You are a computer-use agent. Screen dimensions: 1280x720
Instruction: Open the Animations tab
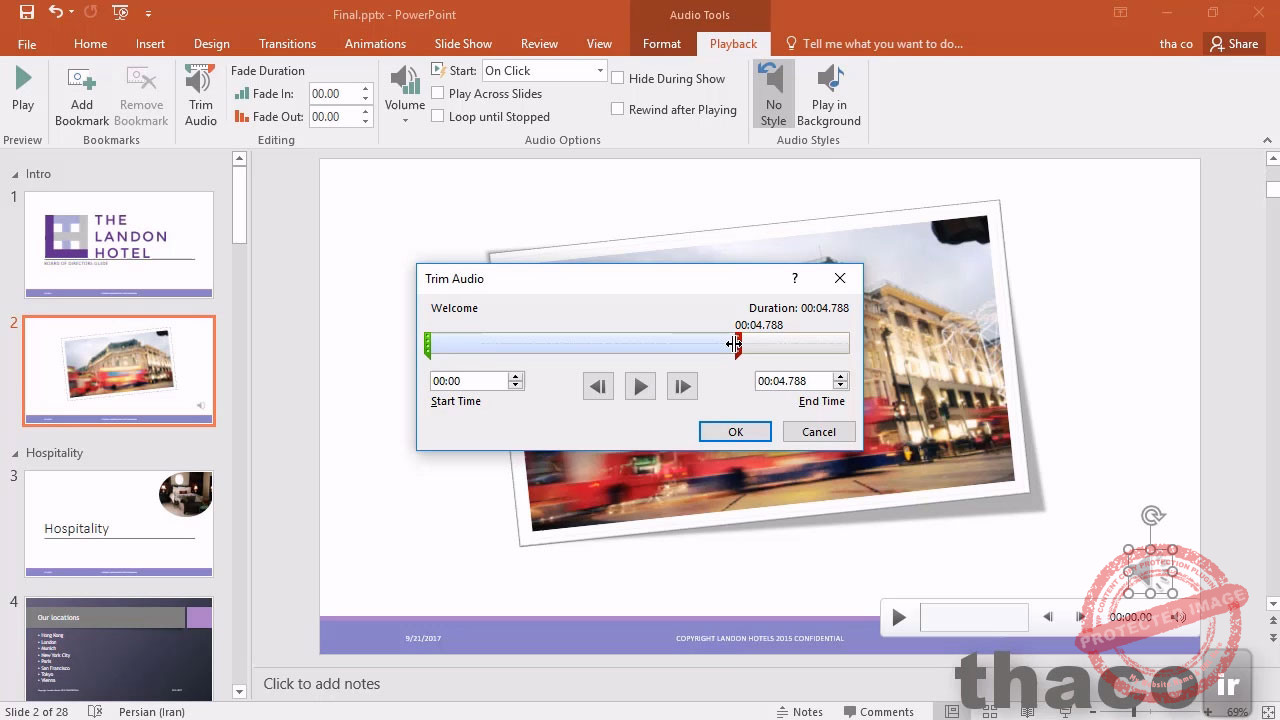click(x=375, y=43)
